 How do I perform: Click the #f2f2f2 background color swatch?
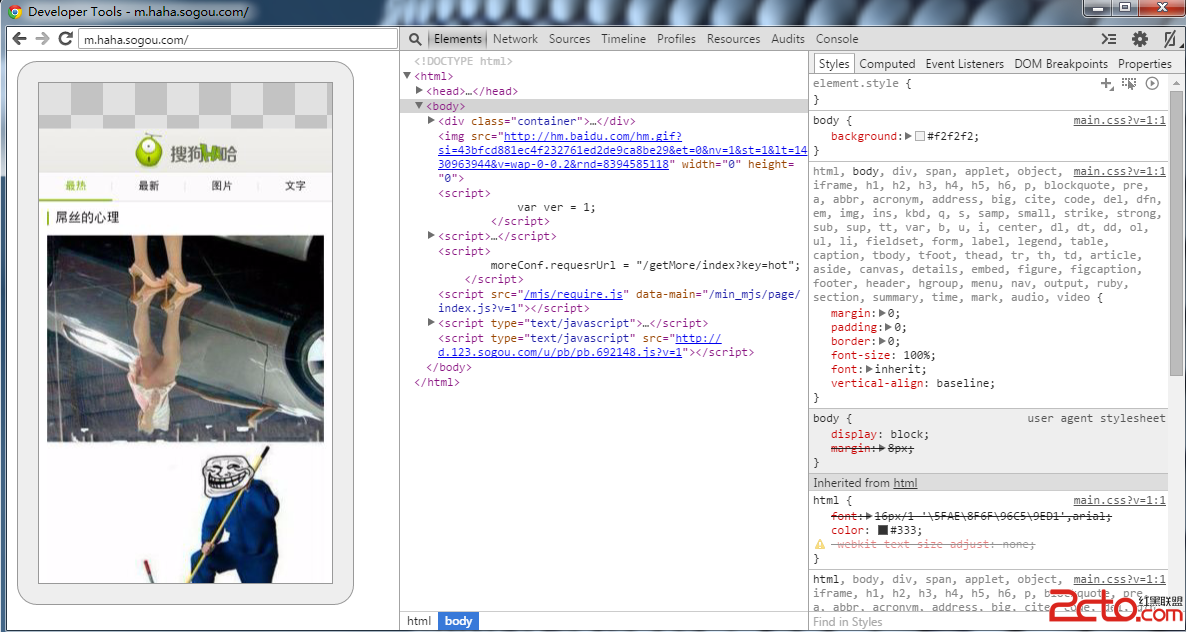(920, 136)
